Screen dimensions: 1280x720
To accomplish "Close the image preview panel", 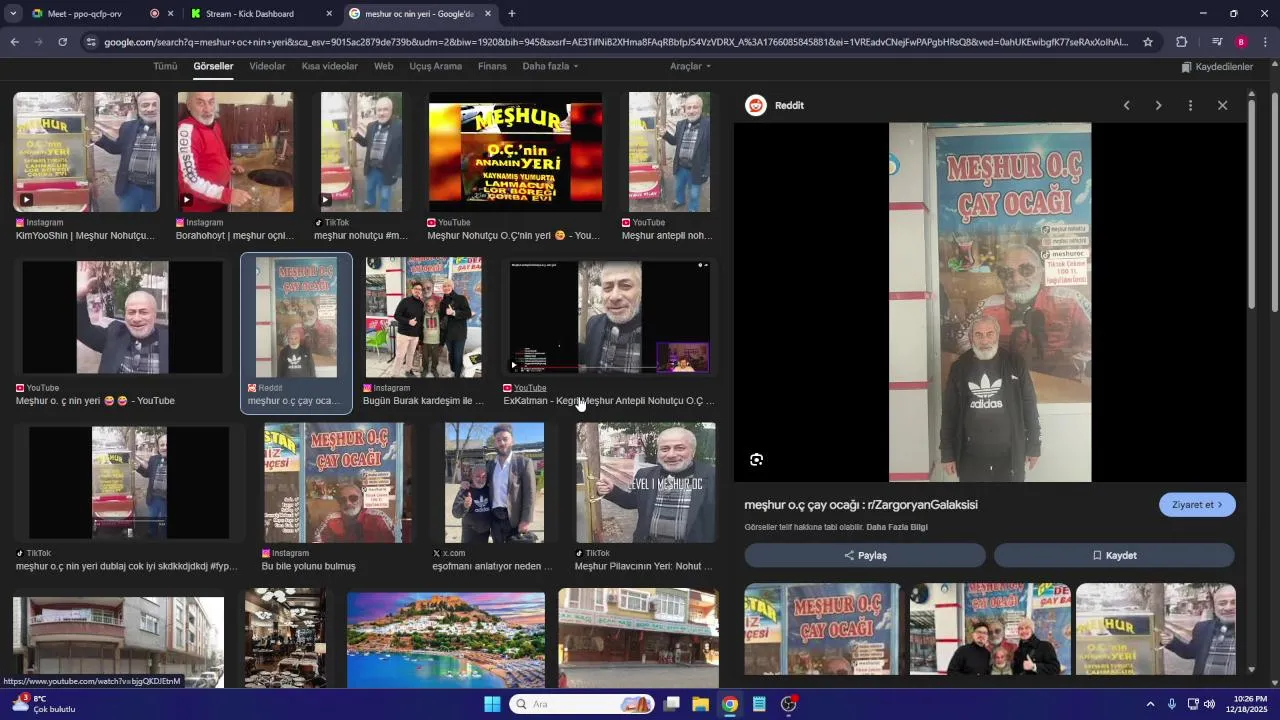I will [1222, 105].
